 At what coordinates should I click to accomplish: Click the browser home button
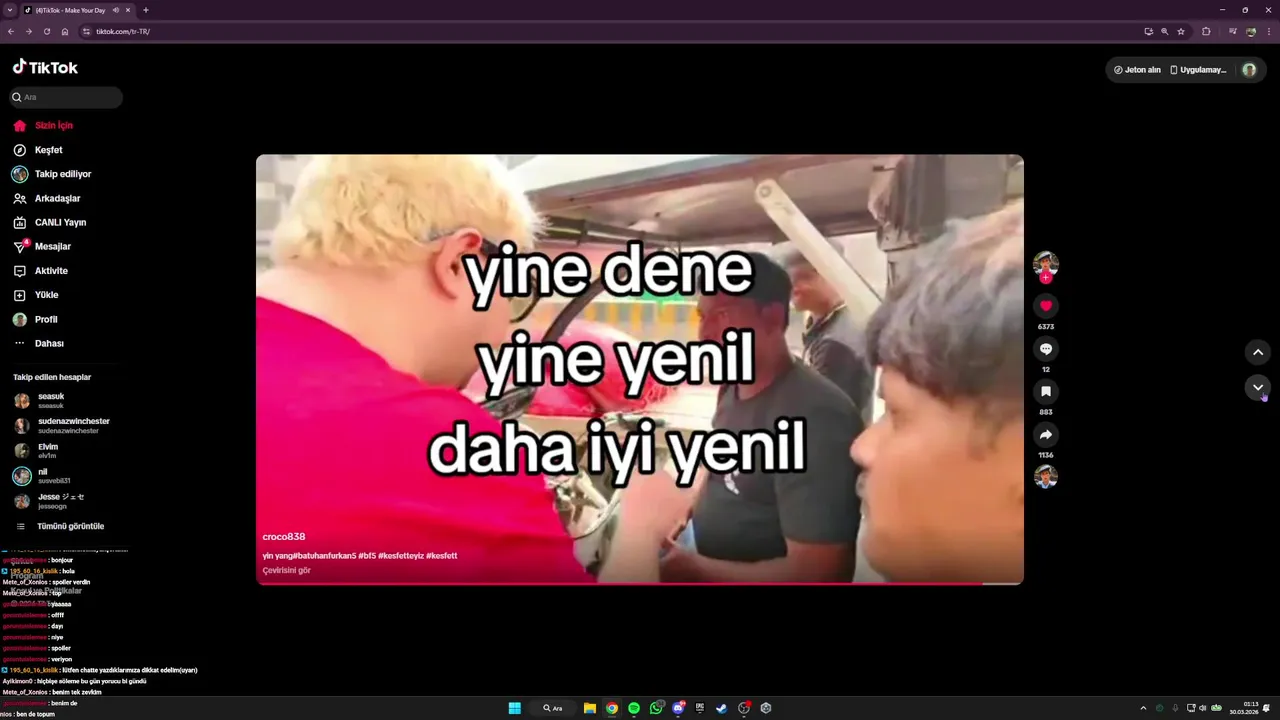pyautogui.click(x=65, y=31)
